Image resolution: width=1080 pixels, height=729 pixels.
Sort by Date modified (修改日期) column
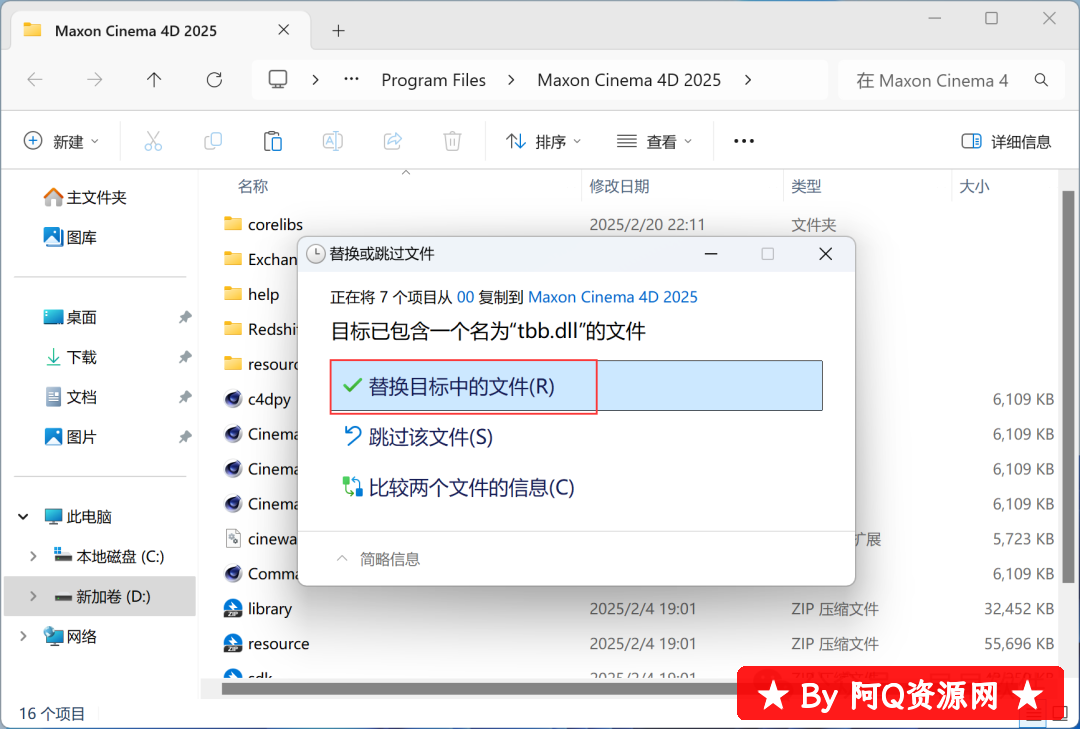click(619, 186)
